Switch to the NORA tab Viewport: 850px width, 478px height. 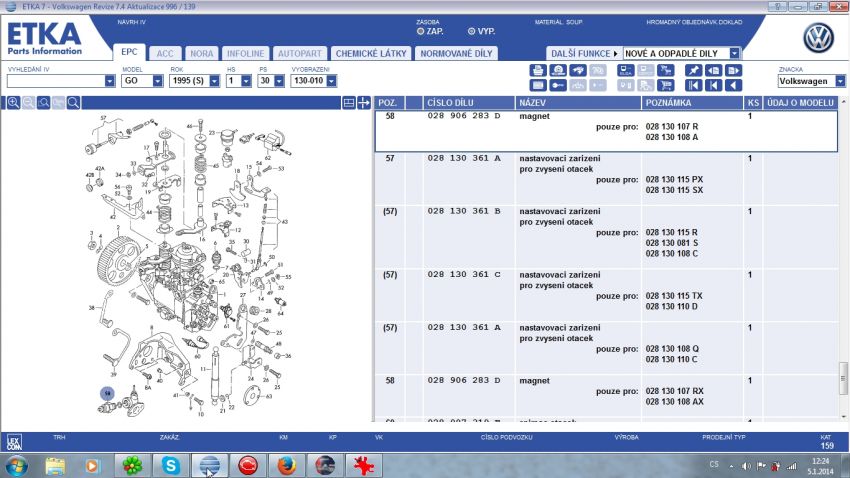(202, 53)
